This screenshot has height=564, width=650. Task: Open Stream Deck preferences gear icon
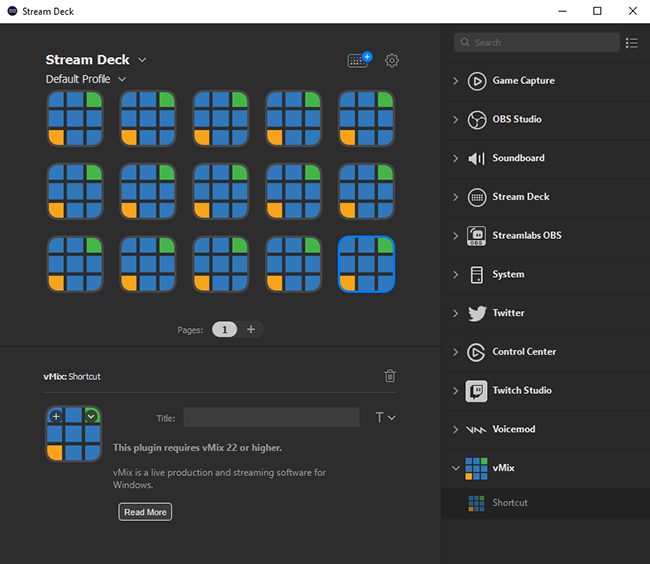click(x=392, y=61)
